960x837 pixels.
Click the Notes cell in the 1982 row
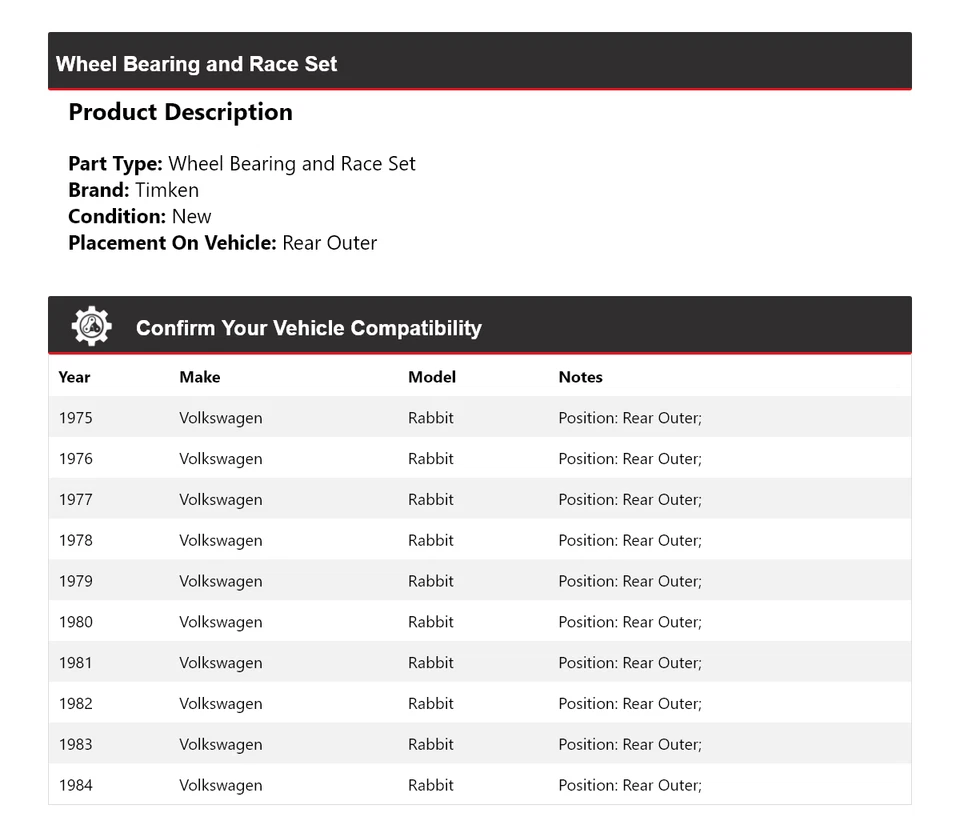[630, 703]
